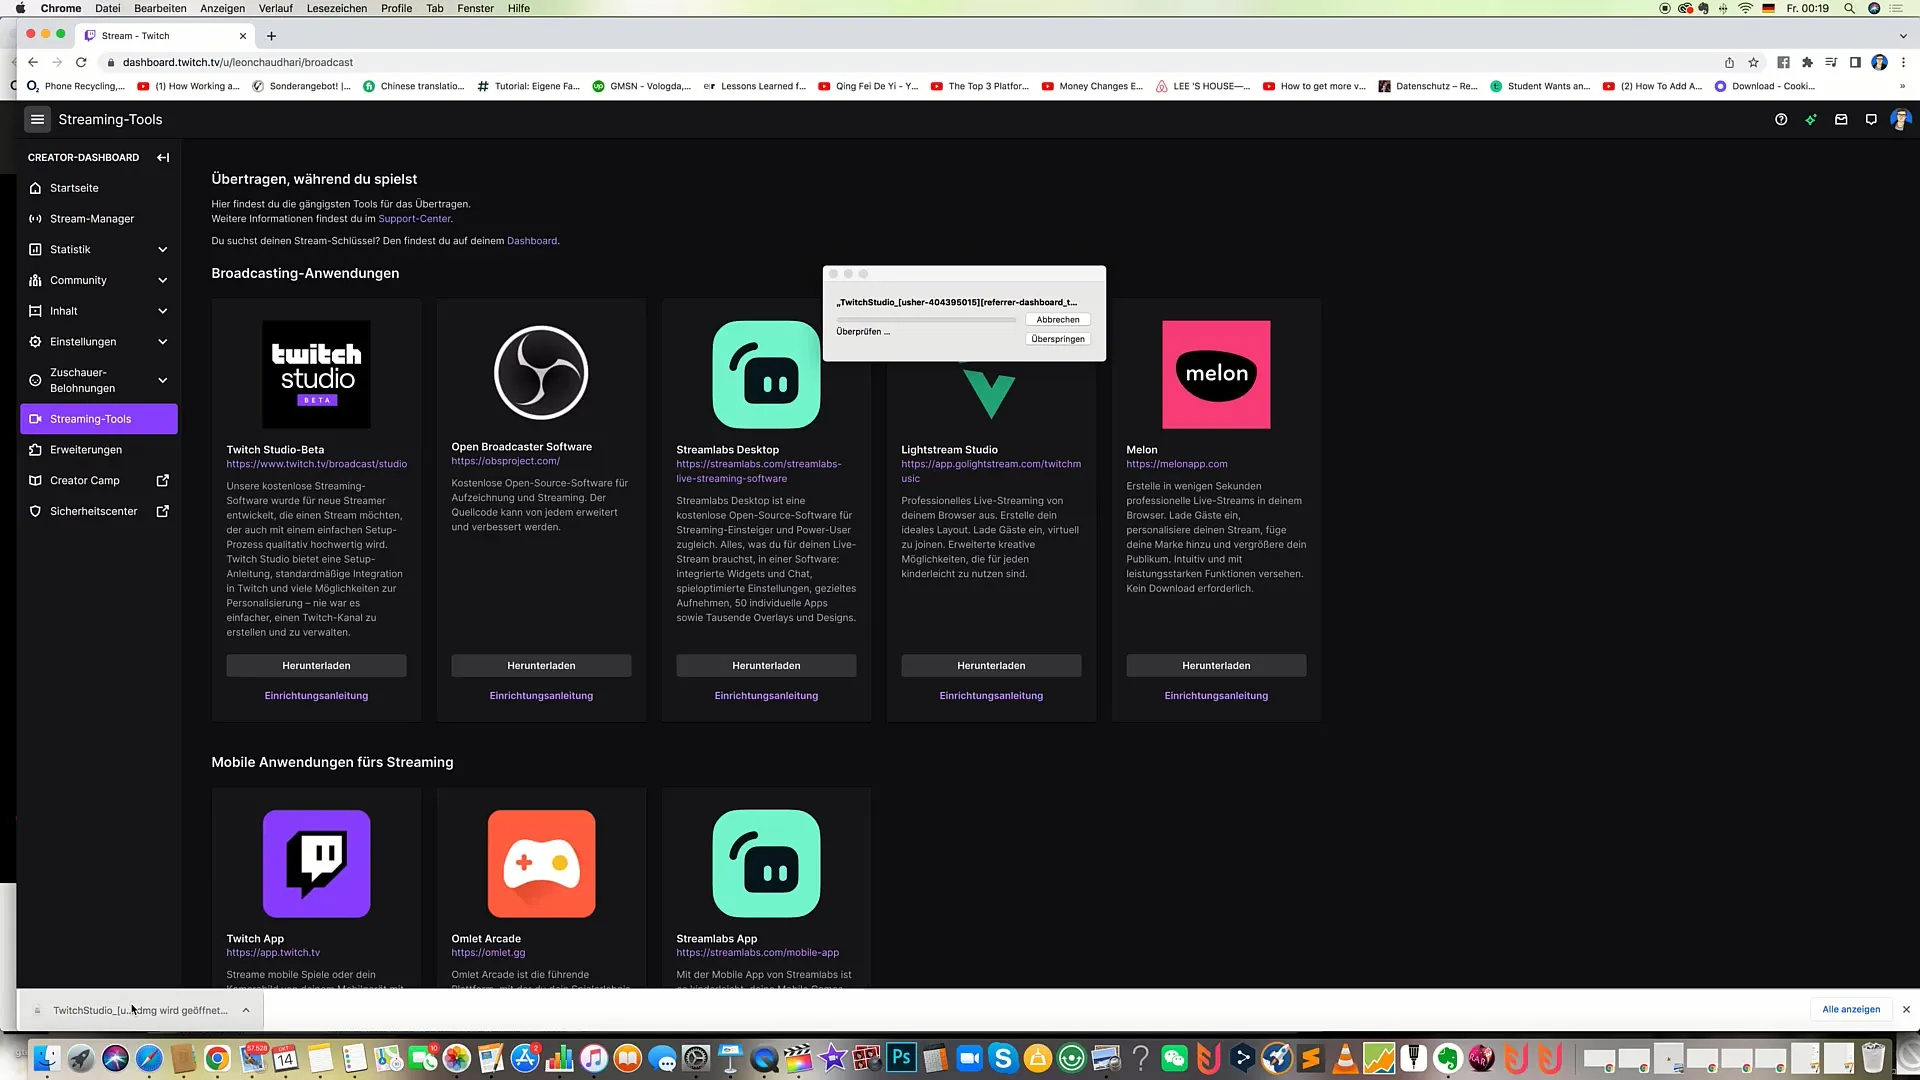This screenshot has height=1080, width=1920.
Task: Show more bookmarks with the chevron
Action: [x=1902, y=86]
